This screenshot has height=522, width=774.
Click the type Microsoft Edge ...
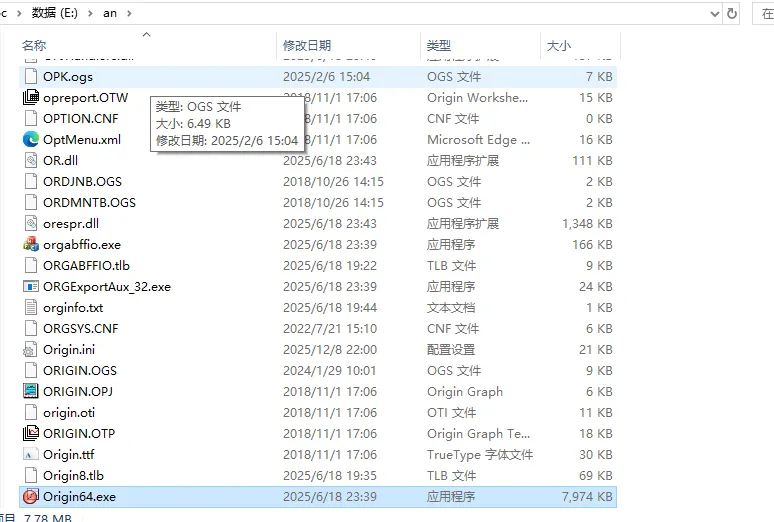(478, 140)
